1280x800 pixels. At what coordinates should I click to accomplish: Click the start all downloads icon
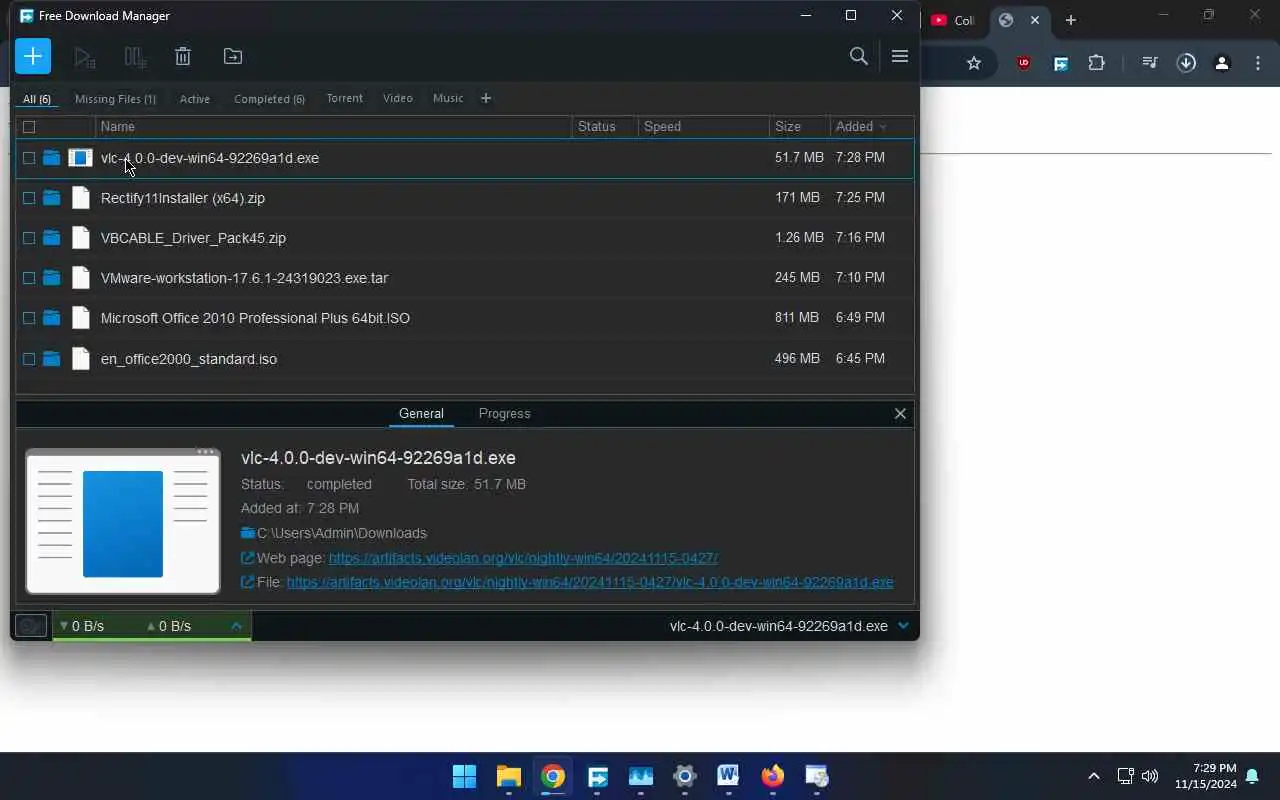[85, 57]
